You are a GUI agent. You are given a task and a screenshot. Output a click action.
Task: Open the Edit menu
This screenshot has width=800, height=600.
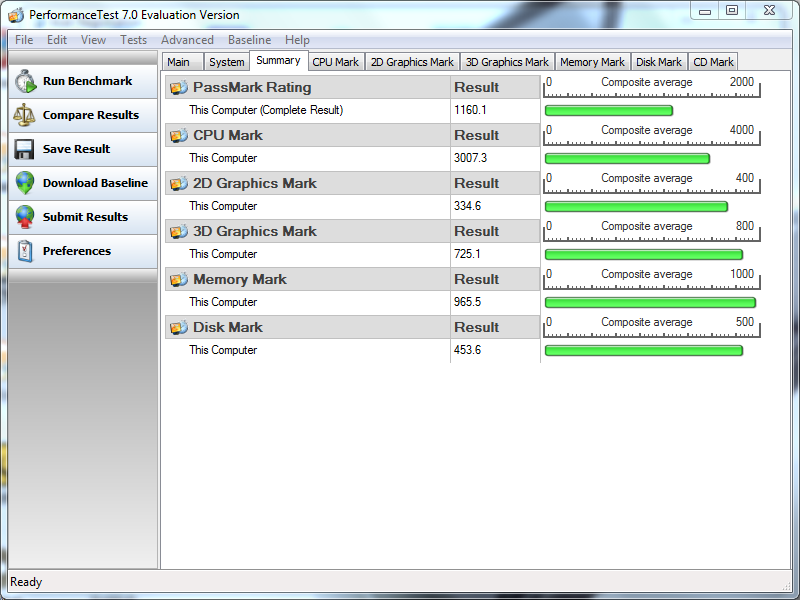[x=57, y=40]
